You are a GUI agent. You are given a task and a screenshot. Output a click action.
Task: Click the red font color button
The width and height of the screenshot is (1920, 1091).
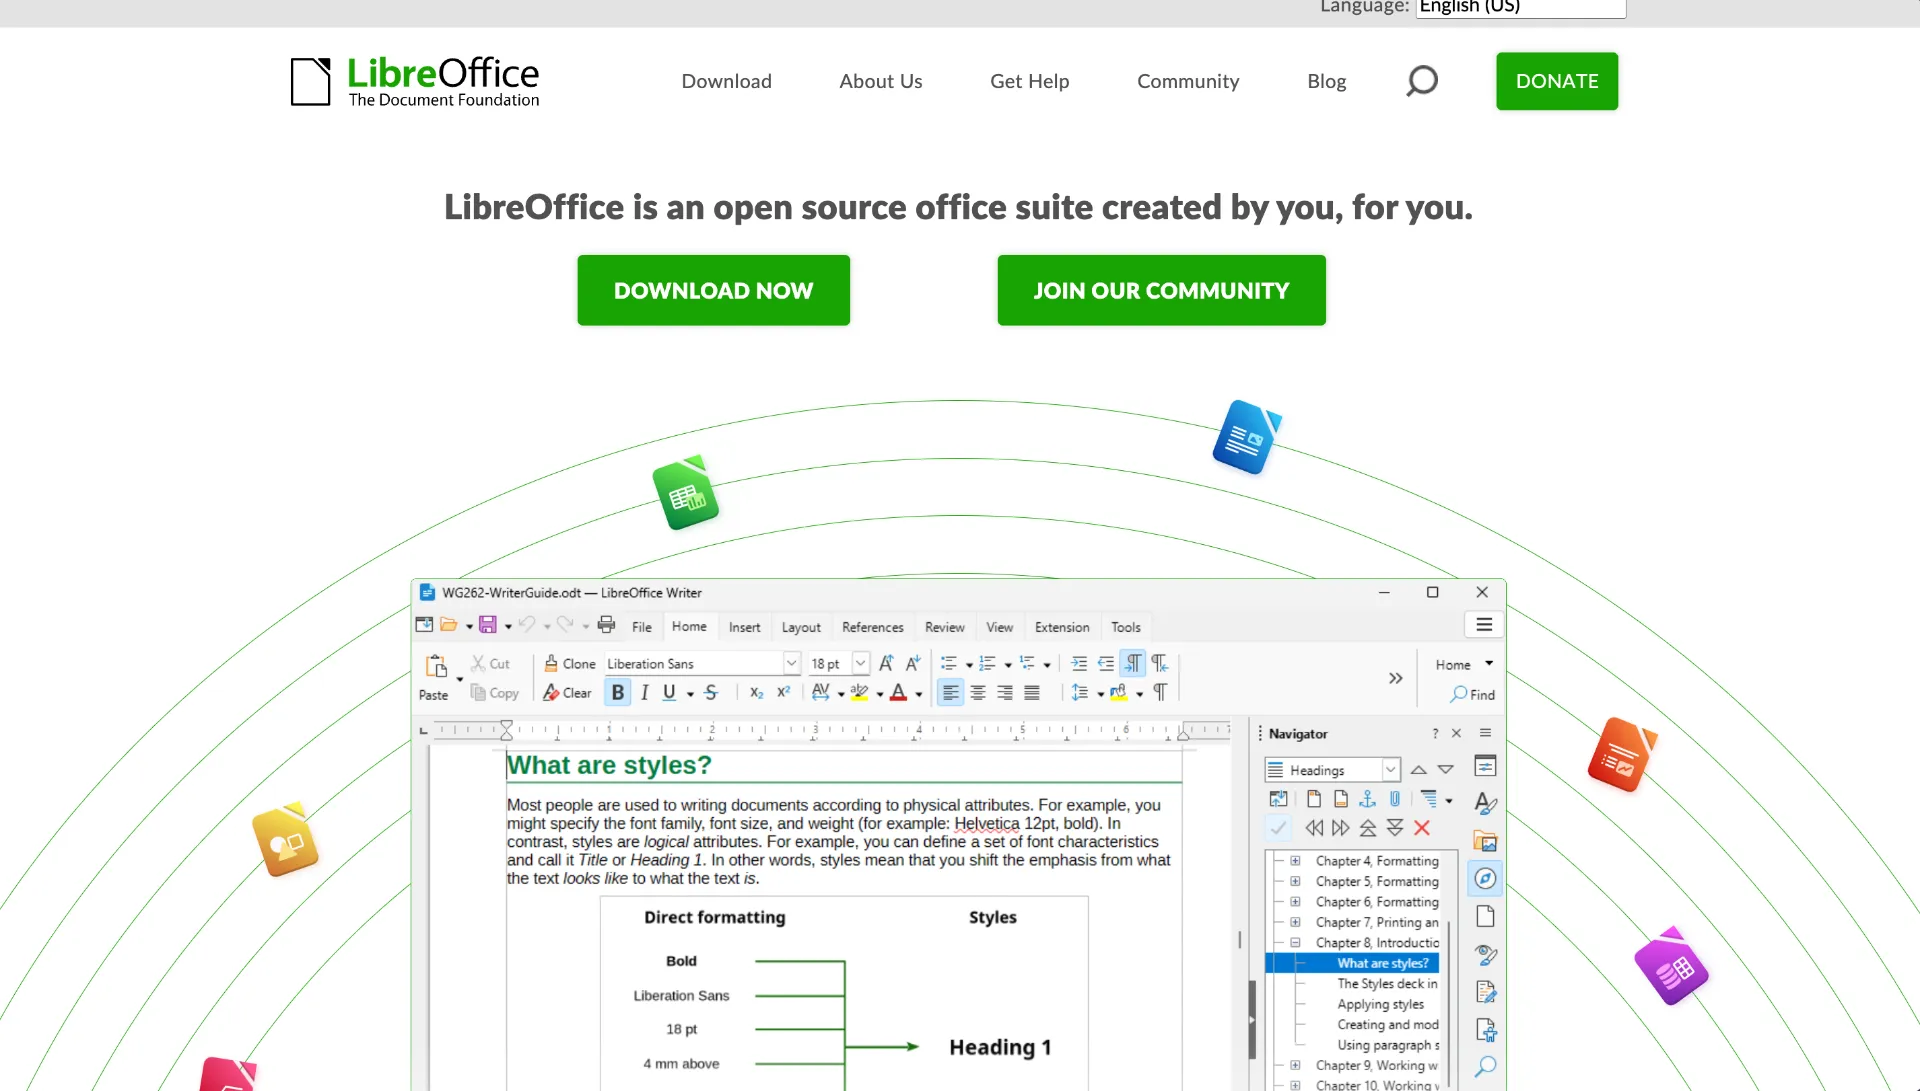[x=899, y=692]
